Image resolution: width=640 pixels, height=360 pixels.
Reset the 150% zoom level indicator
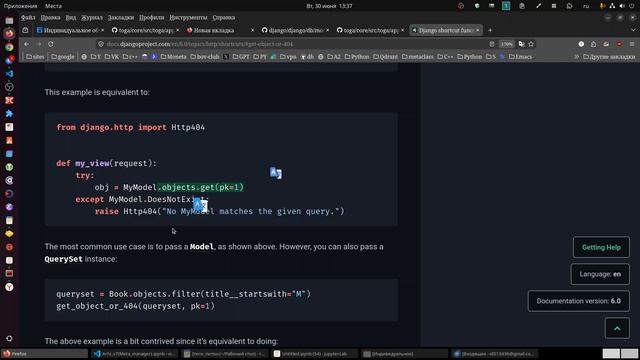click(507, 44)
